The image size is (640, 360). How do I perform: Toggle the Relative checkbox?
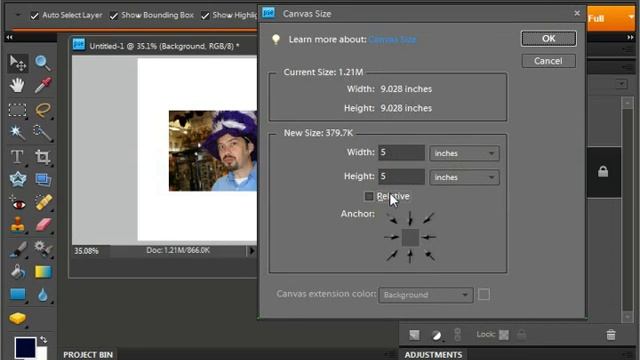coord(369,196)
